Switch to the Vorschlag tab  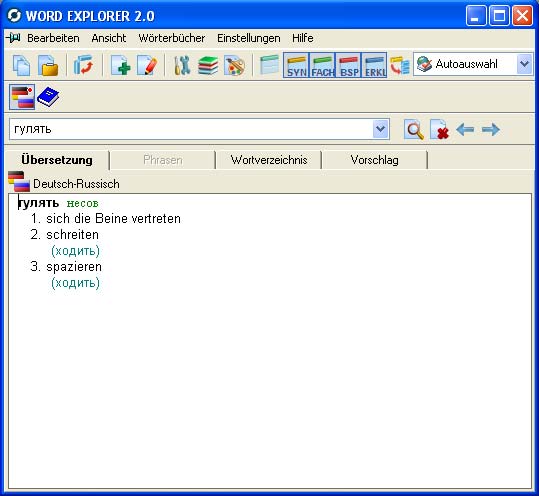pyautogui.click(x=374, y=160)
